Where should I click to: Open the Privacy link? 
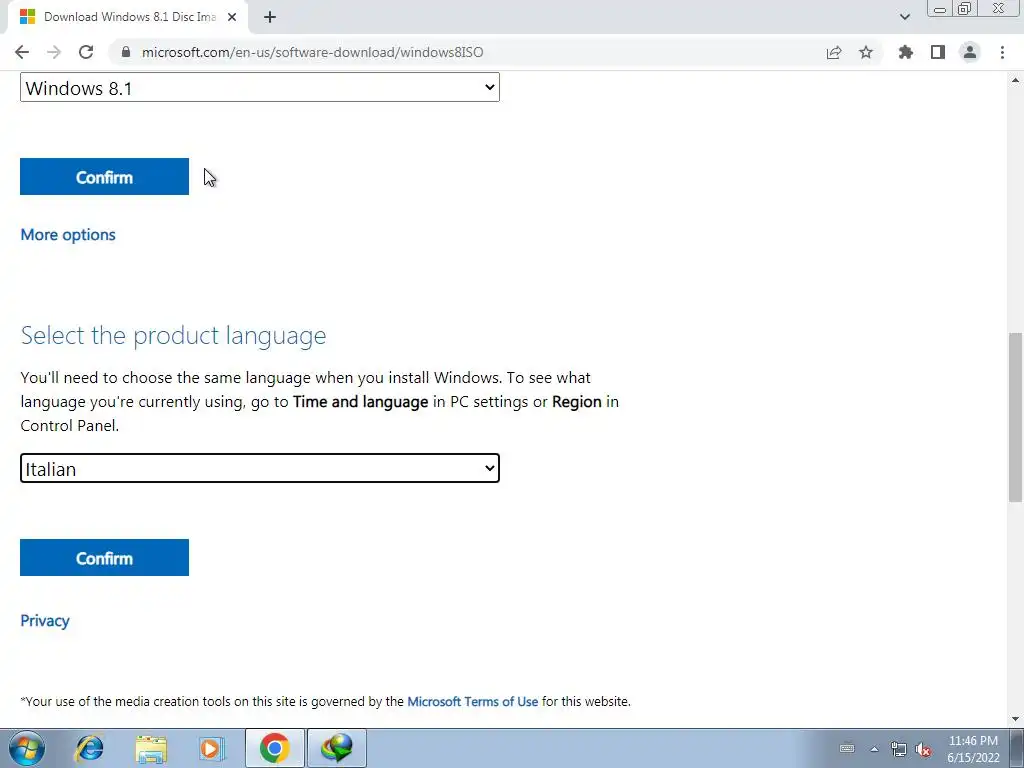click(45, 620)
